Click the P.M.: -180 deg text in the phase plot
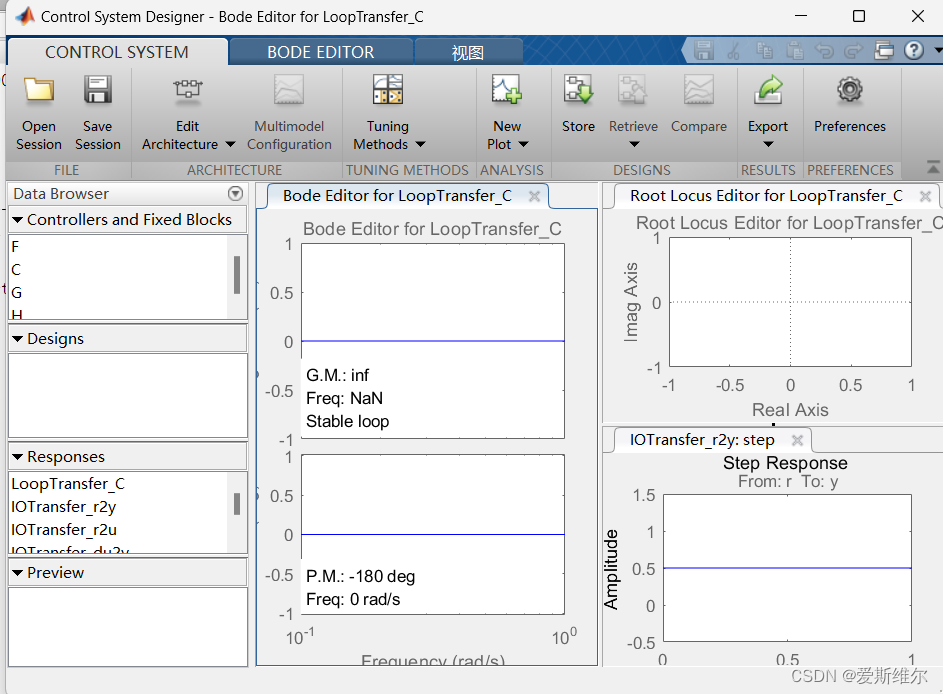943x694 pixels. (x=360, y=576)
